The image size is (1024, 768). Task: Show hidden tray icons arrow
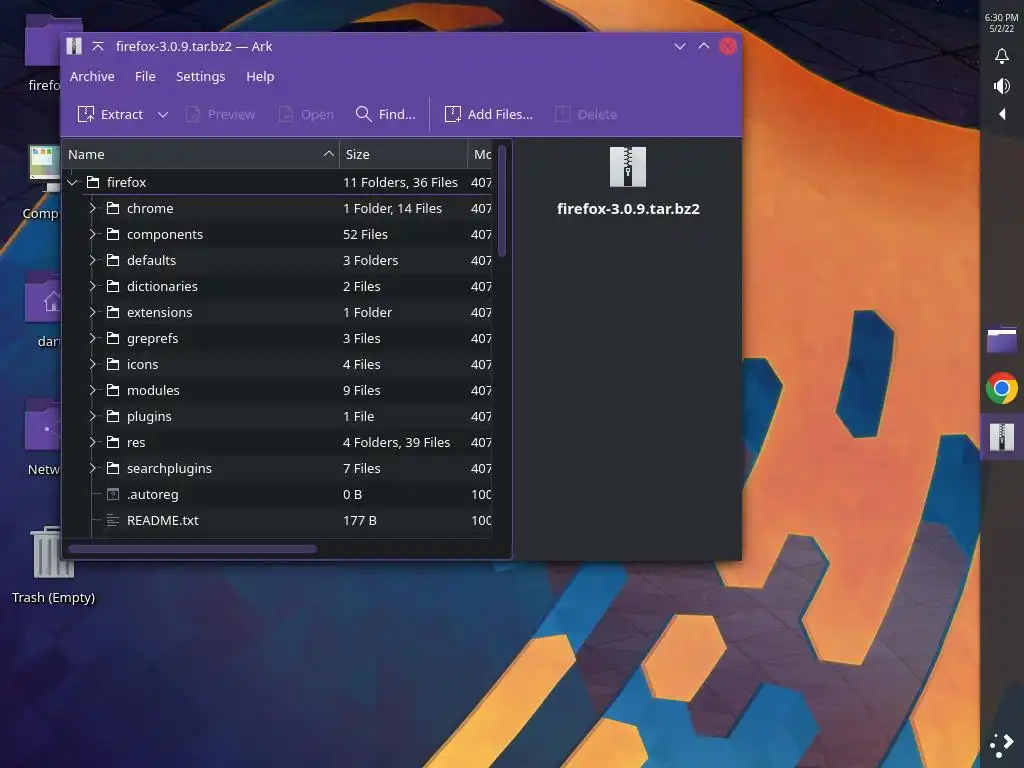1002,114
